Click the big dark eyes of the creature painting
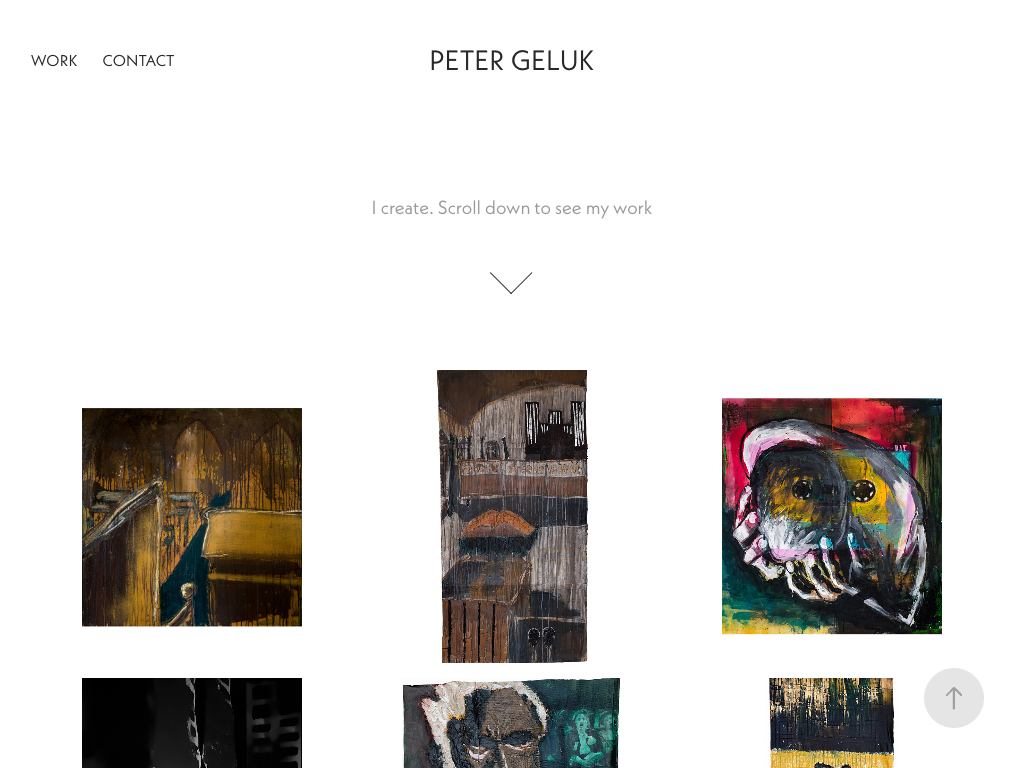 [832, 490]
